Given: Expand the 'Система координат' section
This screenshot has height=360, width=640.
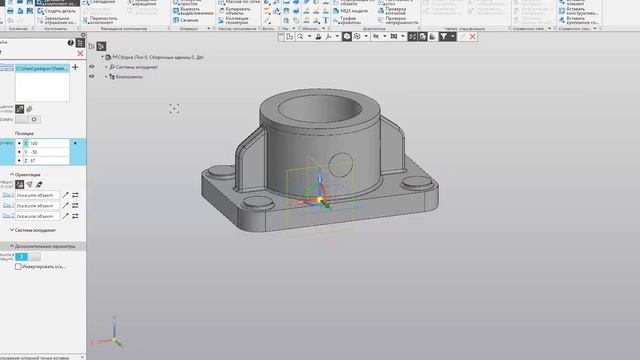Looking at the screenshot, I should pos(12,230).
